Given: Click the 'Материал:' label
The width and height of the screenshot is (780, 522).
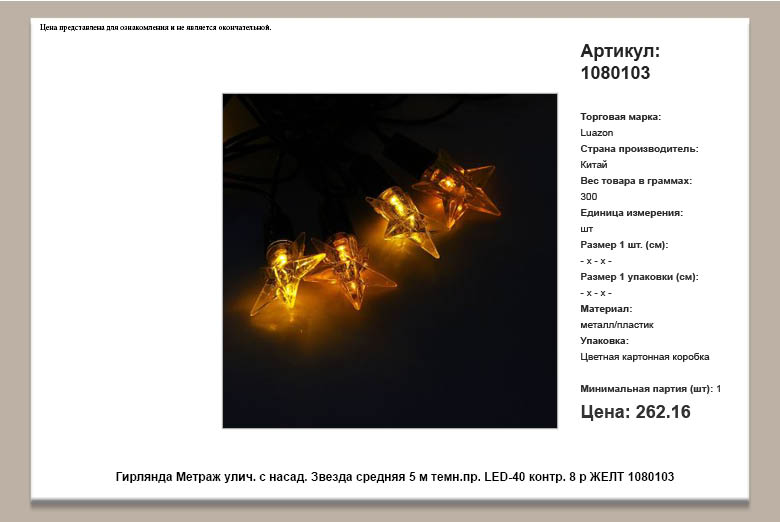Looking at the screenshot, I should (x=606, y=309).
